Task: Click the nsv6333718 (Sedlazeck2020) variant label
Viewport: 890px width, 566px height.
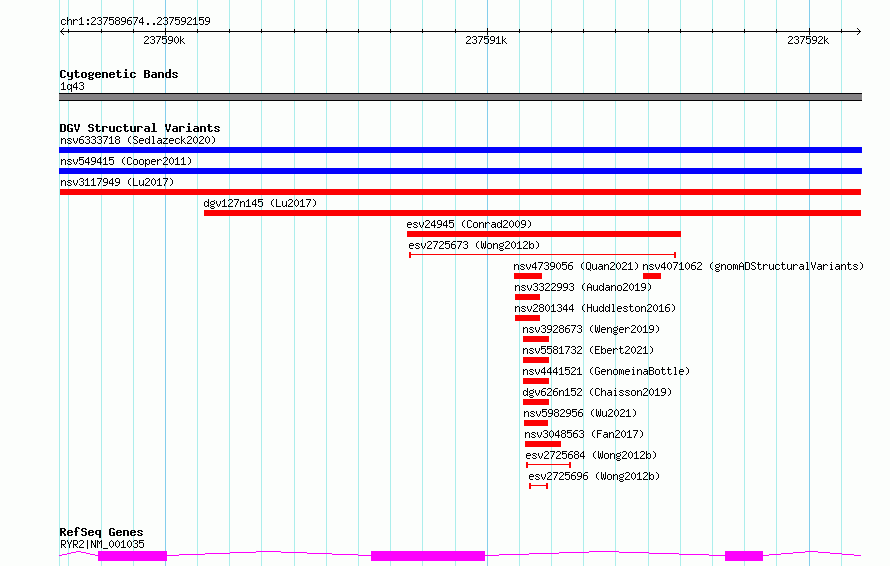Action: tap(138, 140)
